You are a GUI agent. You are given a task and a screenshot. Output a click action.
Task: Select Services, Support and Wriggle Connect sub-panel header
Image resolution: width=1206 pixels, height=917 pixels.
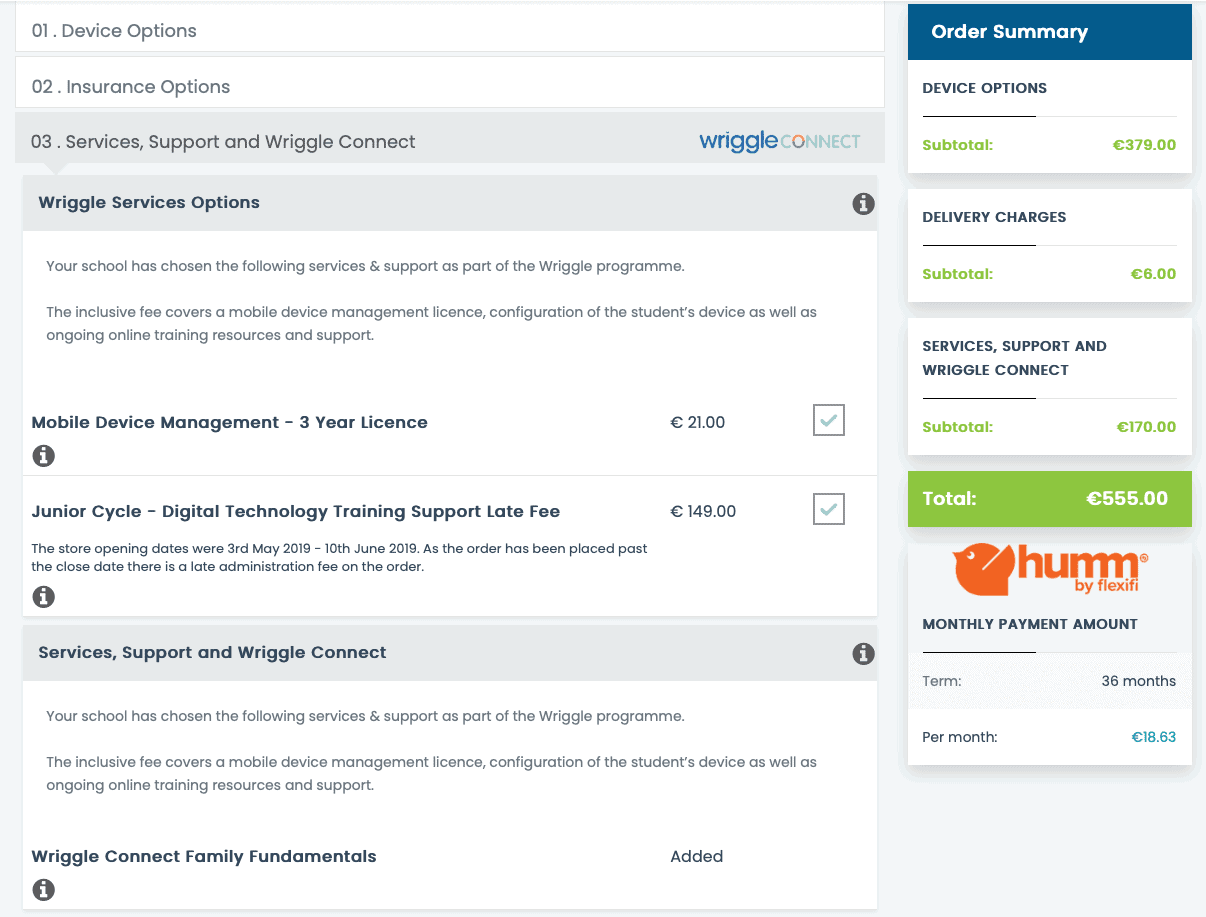click(x=450, y=653)
